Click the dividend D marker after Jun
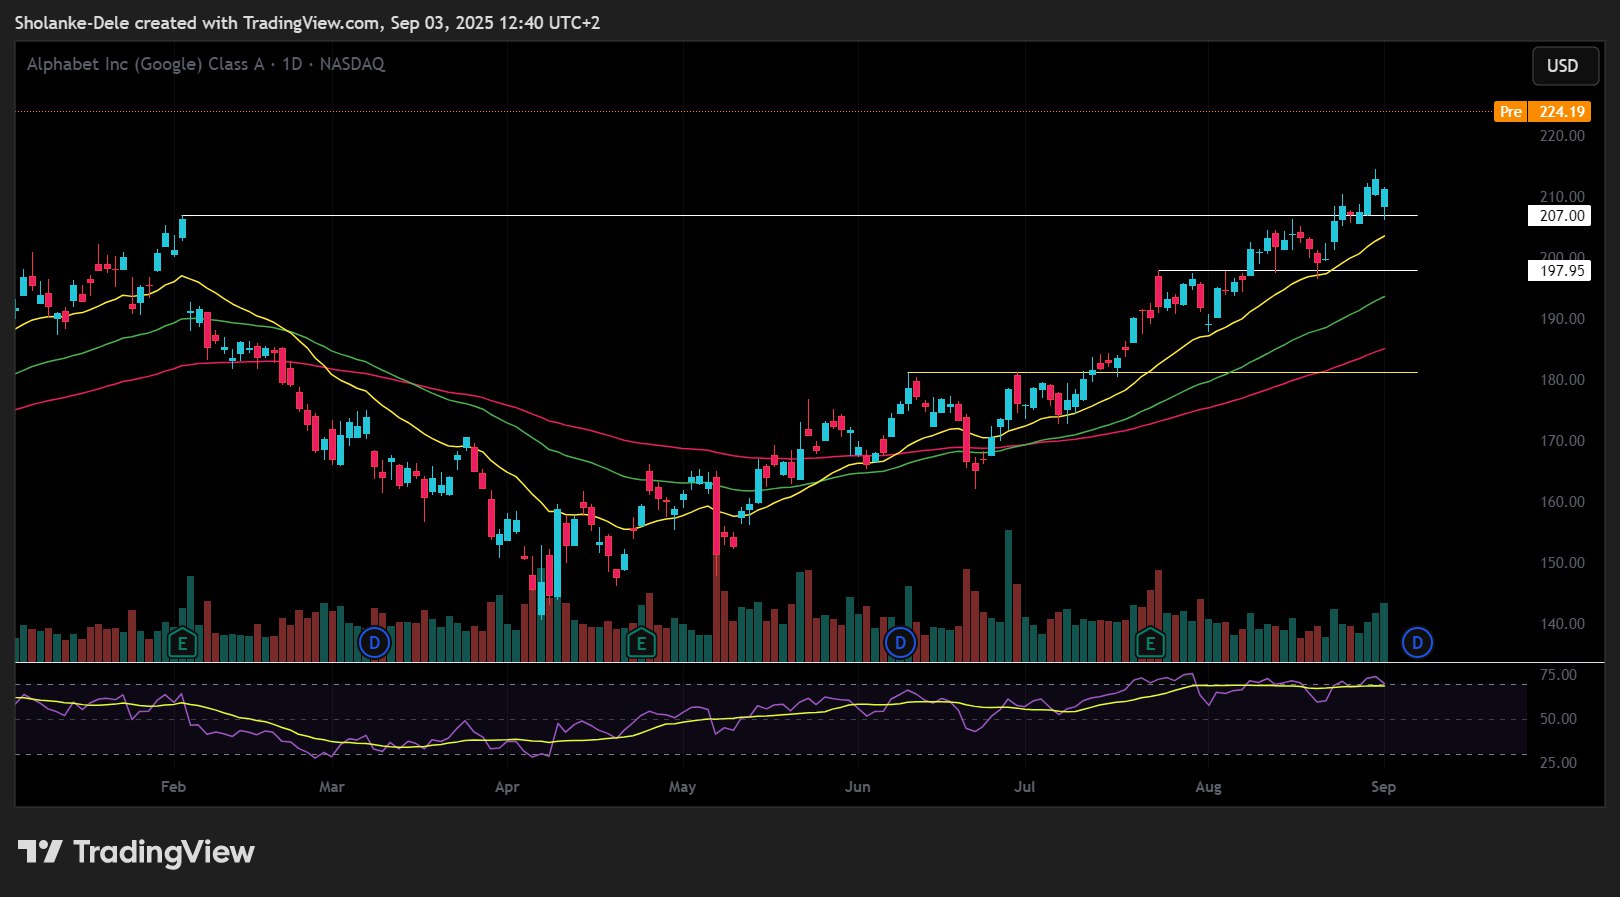 tap(900, 642)
